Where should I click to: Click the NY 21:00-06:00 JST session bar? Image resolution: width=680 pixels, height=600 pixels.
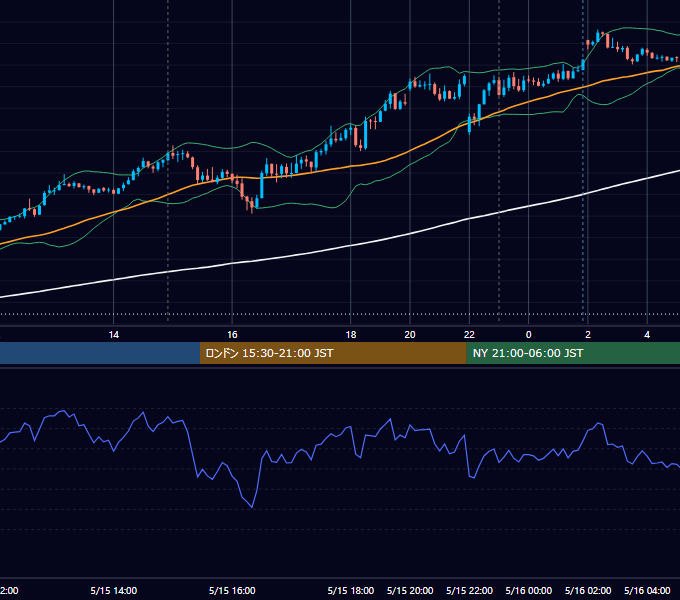[x=573, y=353]
